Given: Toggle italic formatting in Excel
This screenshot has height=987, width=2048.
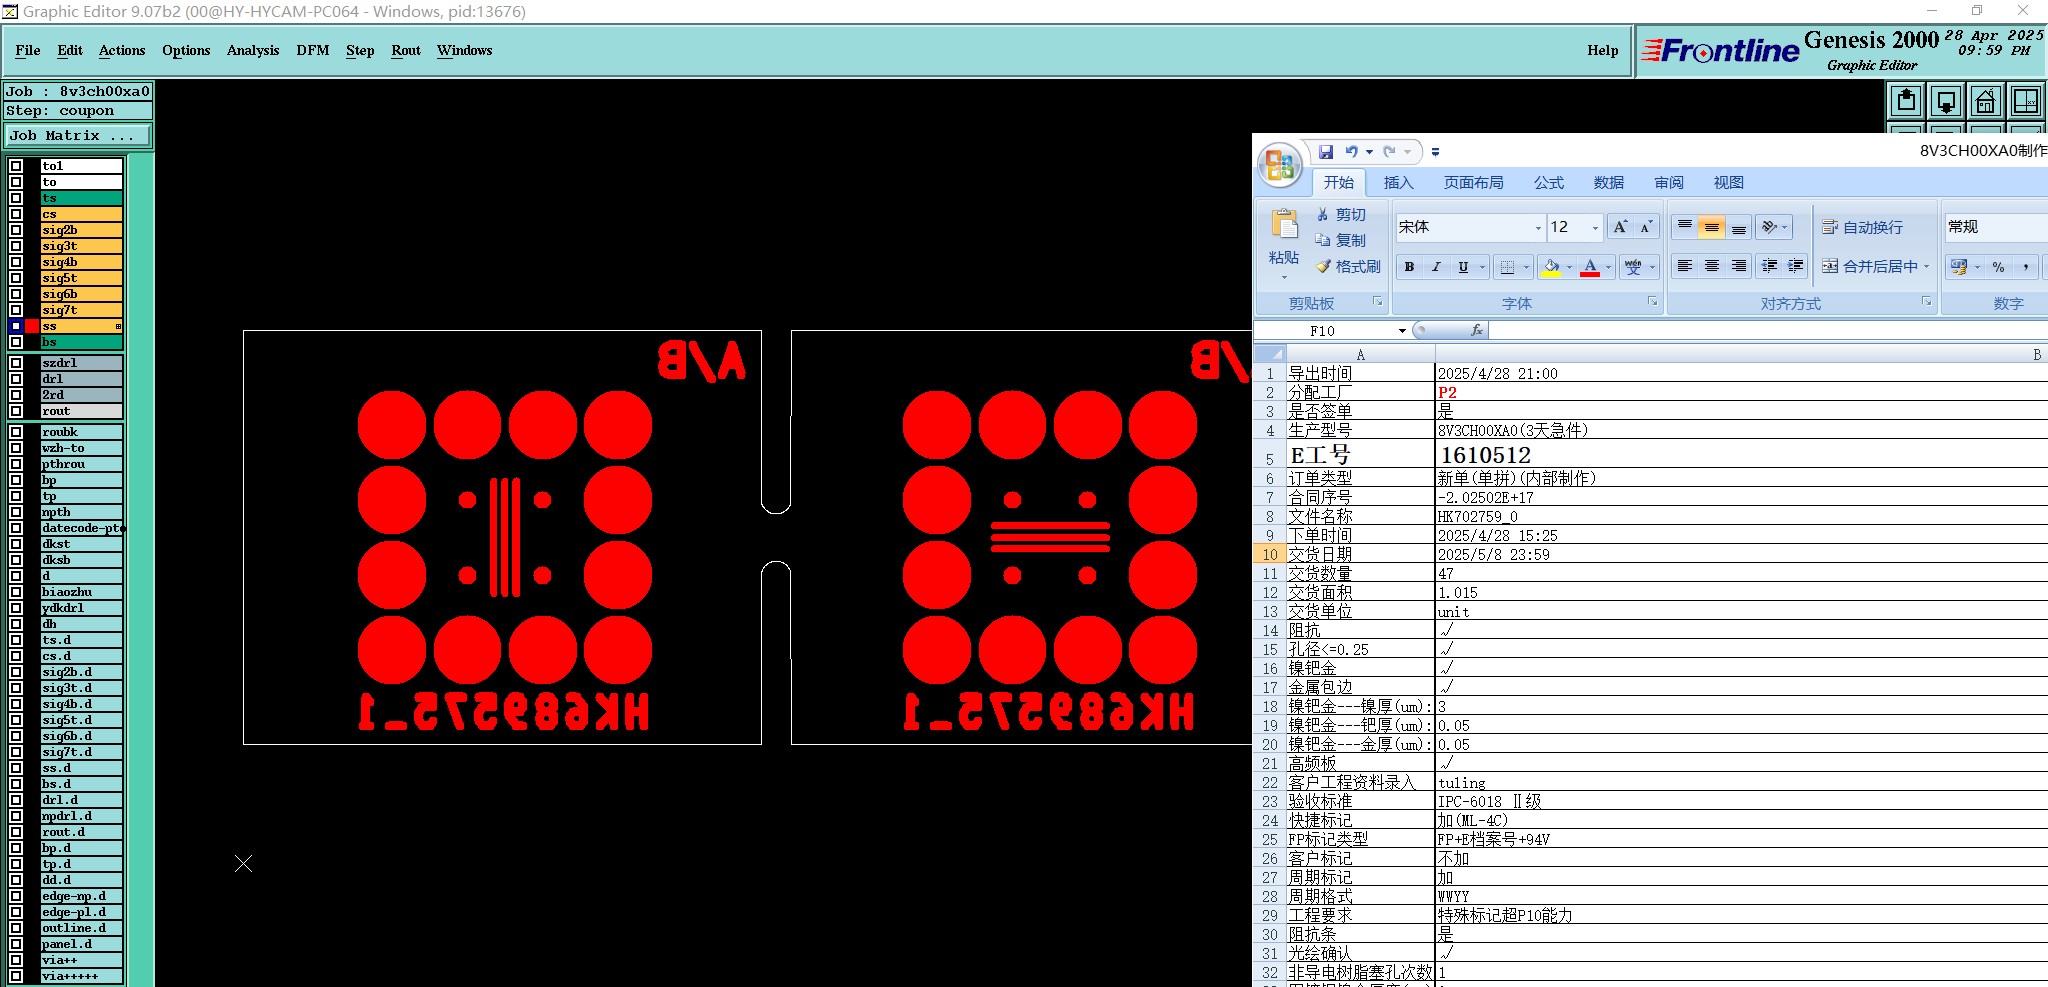Looking at the screenshot, I should pos(1436,267).
